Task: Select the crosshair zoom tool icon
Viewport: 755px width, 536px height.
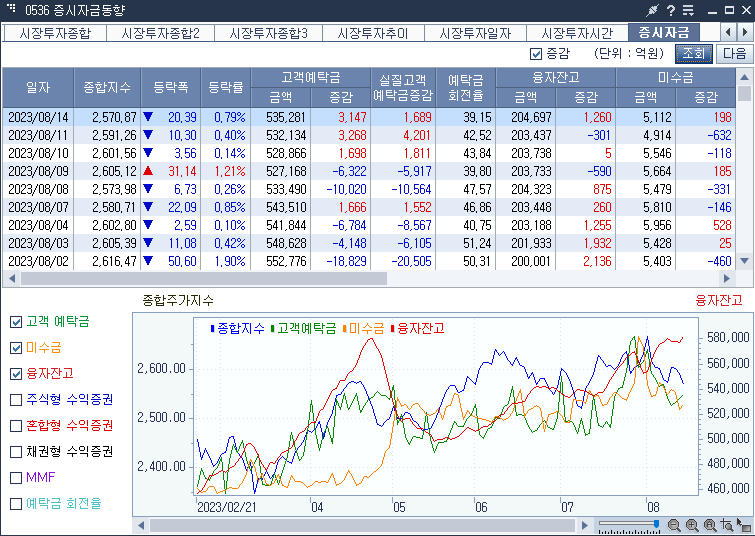Action: click(x=727, y=525)
